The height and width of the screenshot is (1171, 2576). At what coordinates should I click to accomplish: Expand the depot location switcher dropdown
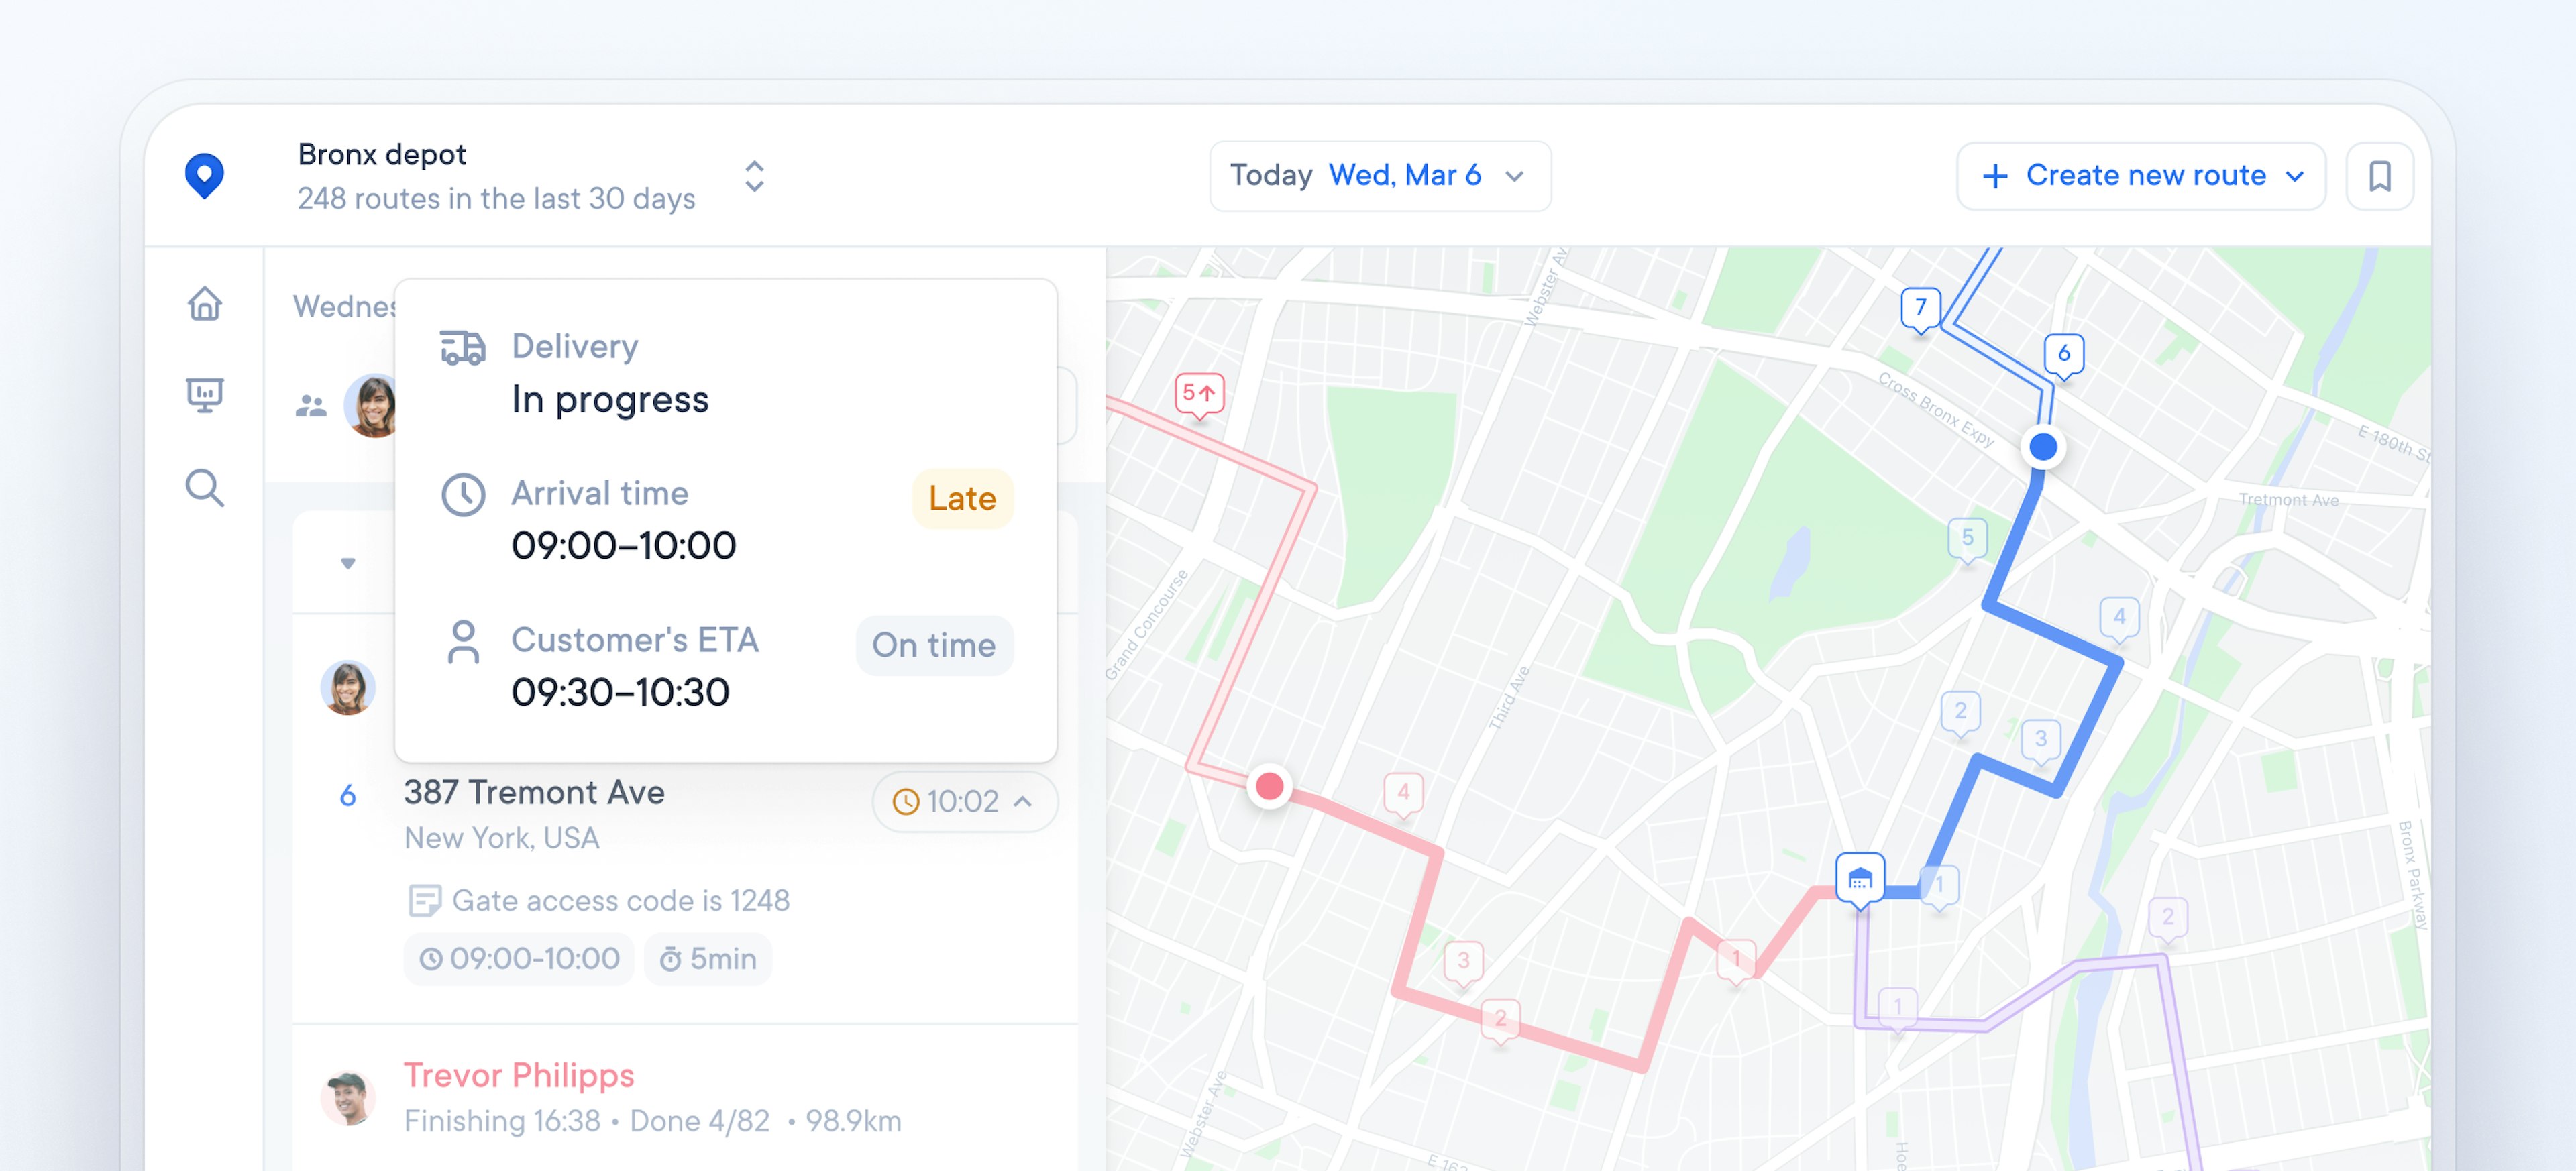click(x=753, y=176)
